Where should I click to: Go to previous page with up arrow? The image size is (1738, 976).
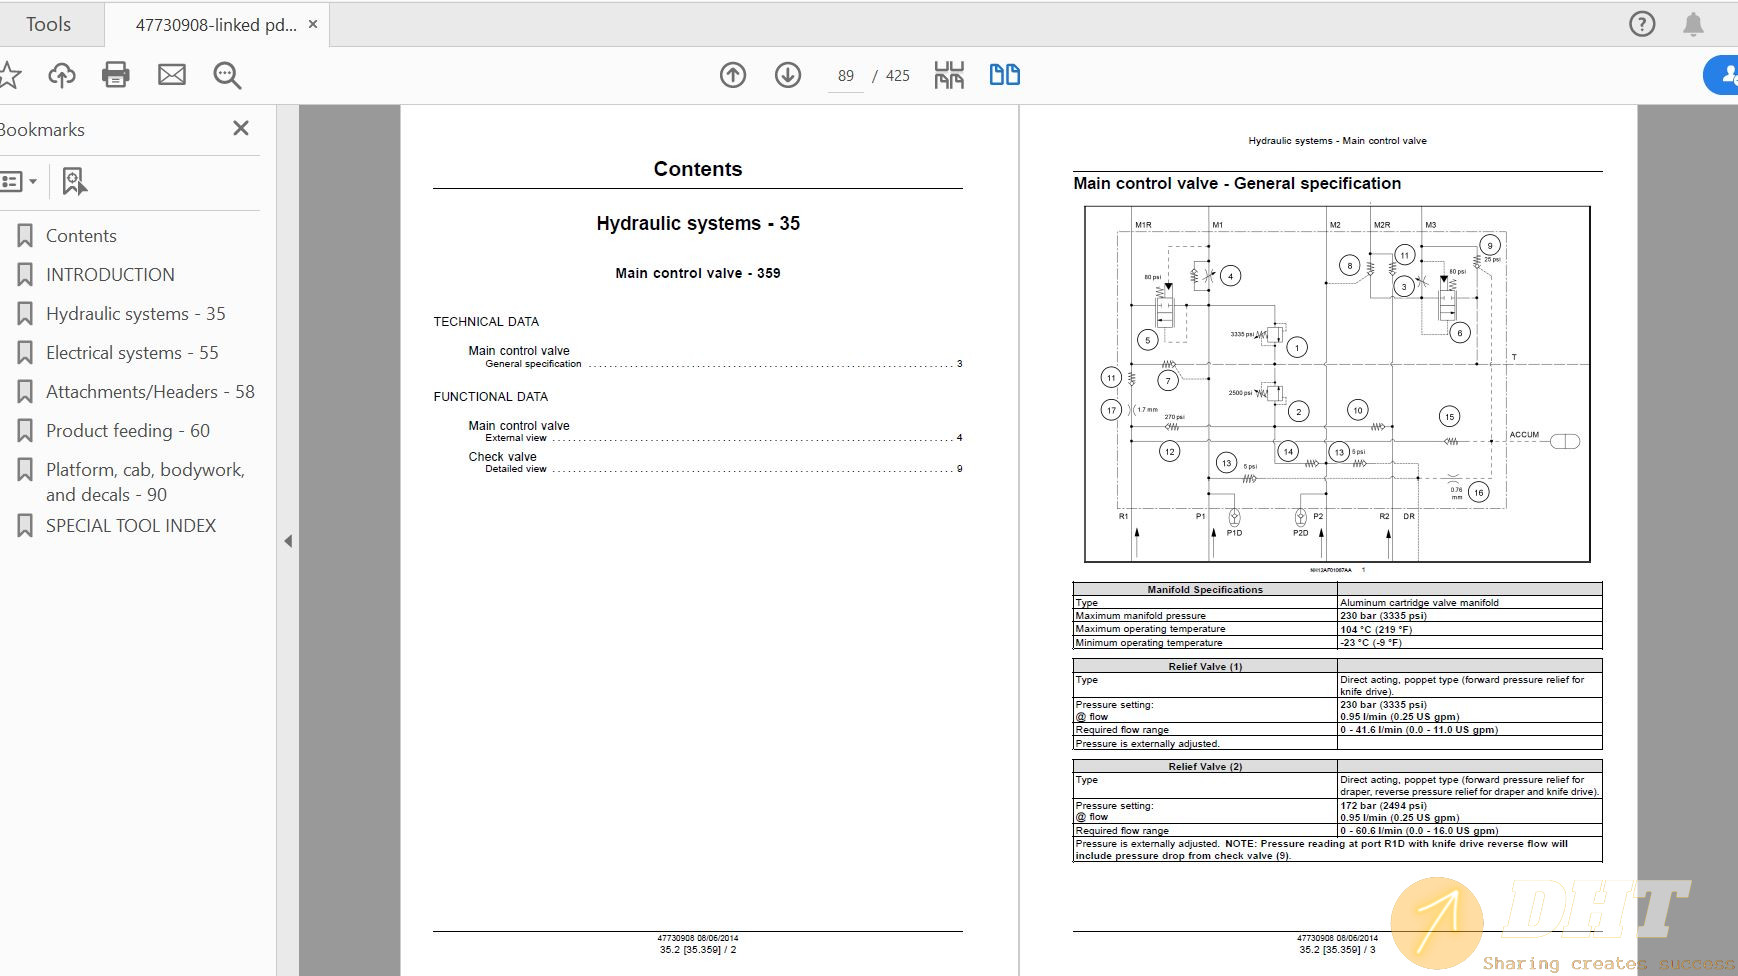click(733, 74)
